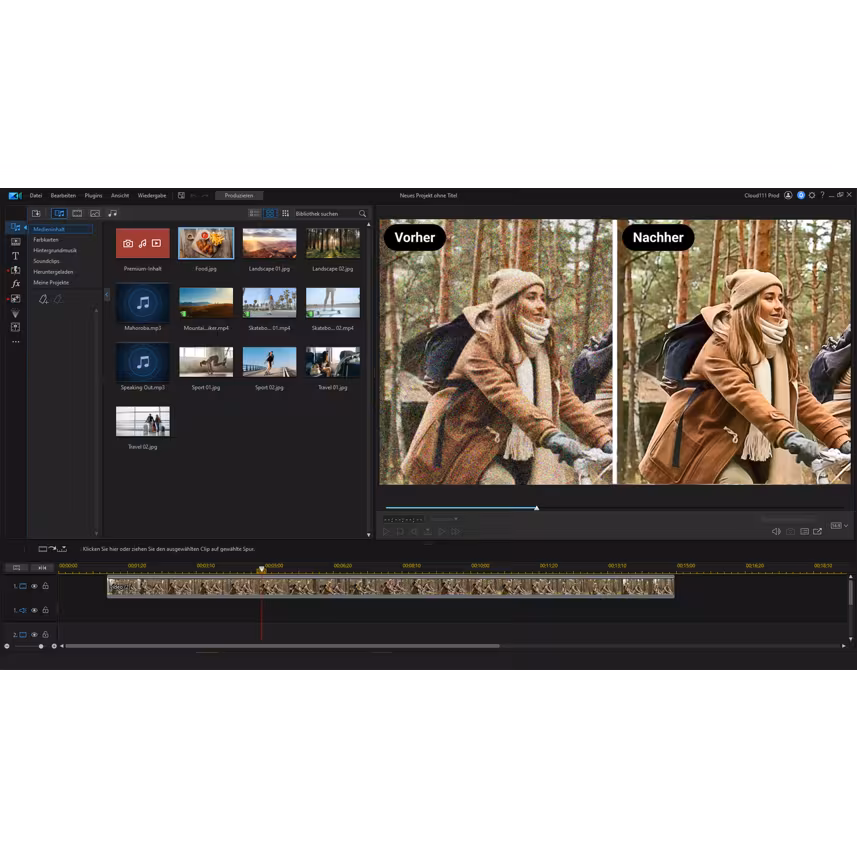Click the user account icon near Cloud111 Prod
858x858 pixels.
788,195
